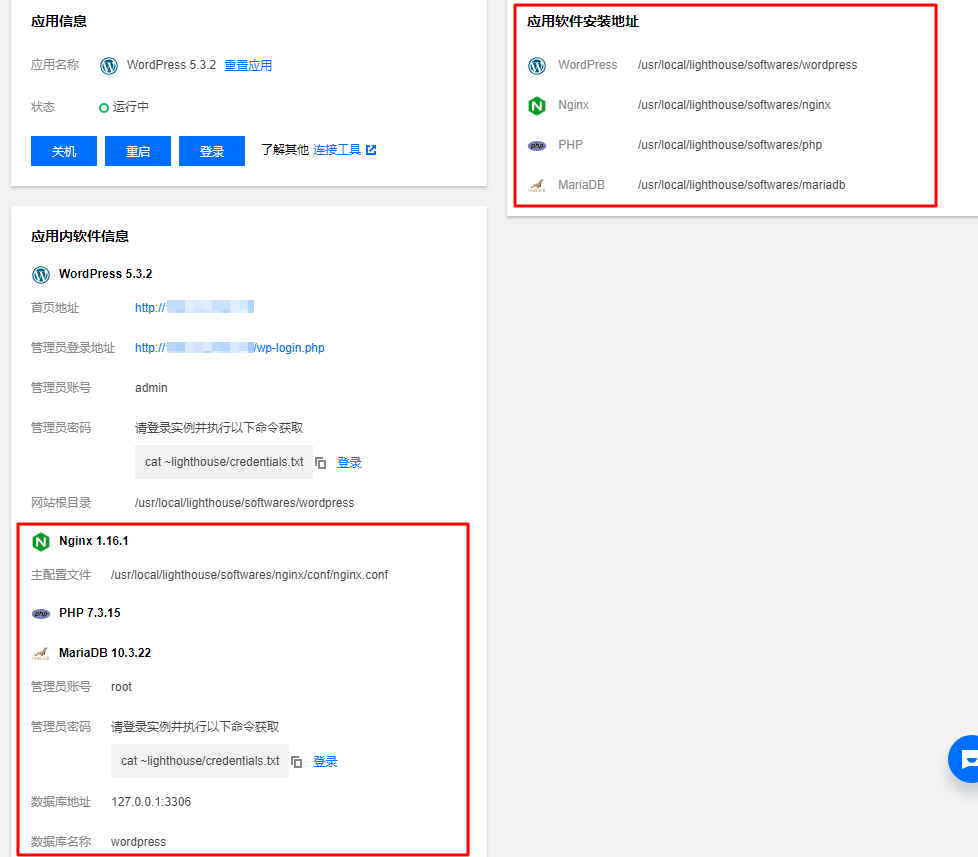Image resolution: width=978 pixels, height=857 pixels.
Task: Click MariaDB 10.3.22 logo icon
Action: (x=41, y=653)
